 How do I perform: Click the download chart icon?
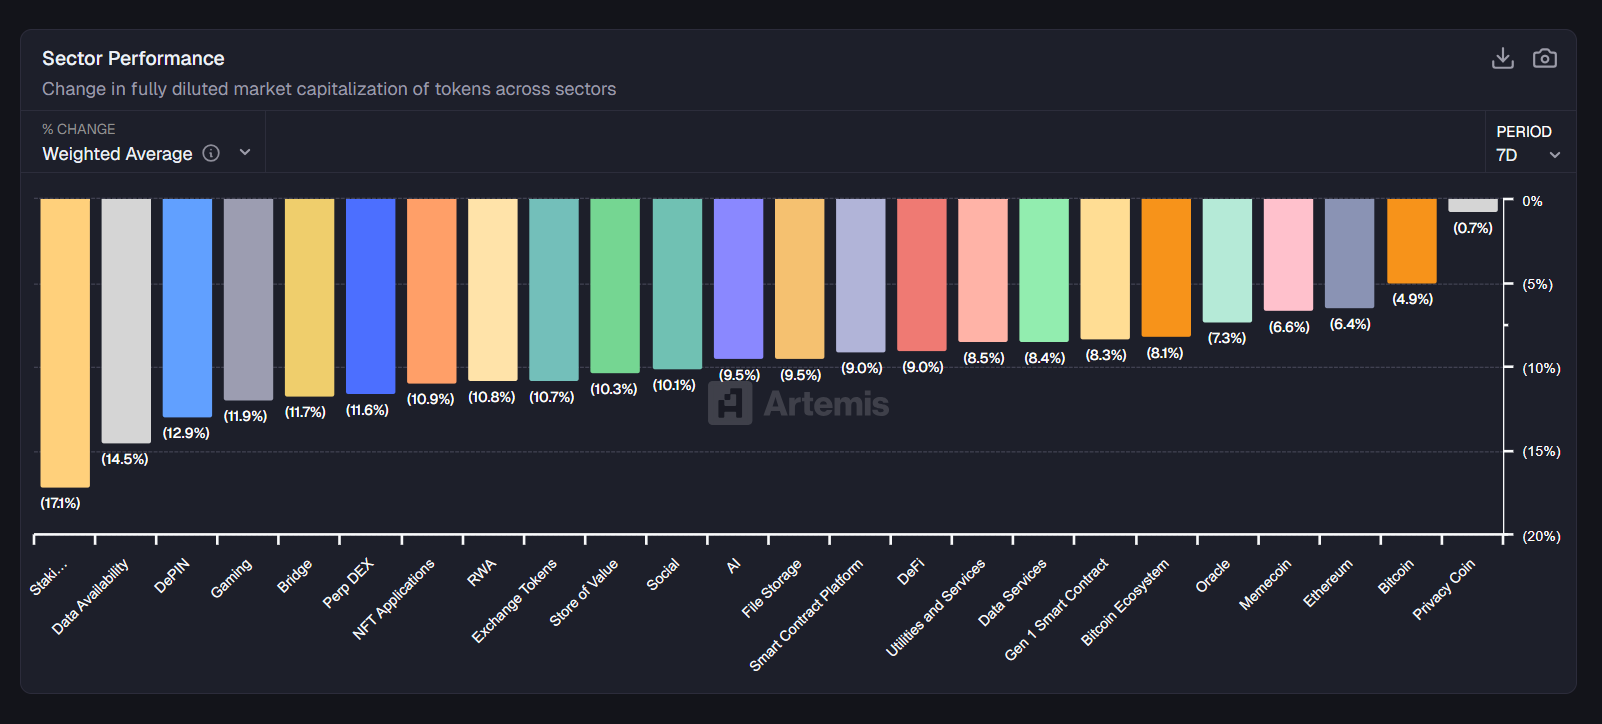click(x=1502, y=59)
